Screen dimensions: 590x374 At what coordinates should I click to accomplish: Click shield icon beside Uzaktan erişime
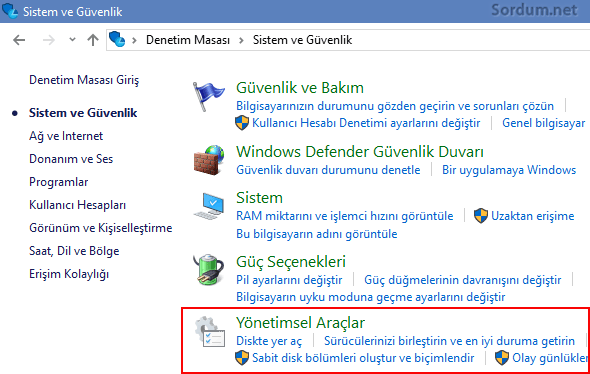tap(481, 216)
